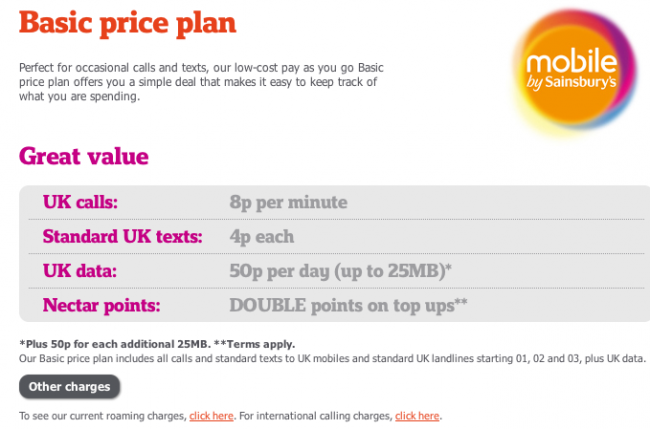Click the Terms apply footnote text
The width and height of the screenshot is (650, 429).
(x=254, y=344)
